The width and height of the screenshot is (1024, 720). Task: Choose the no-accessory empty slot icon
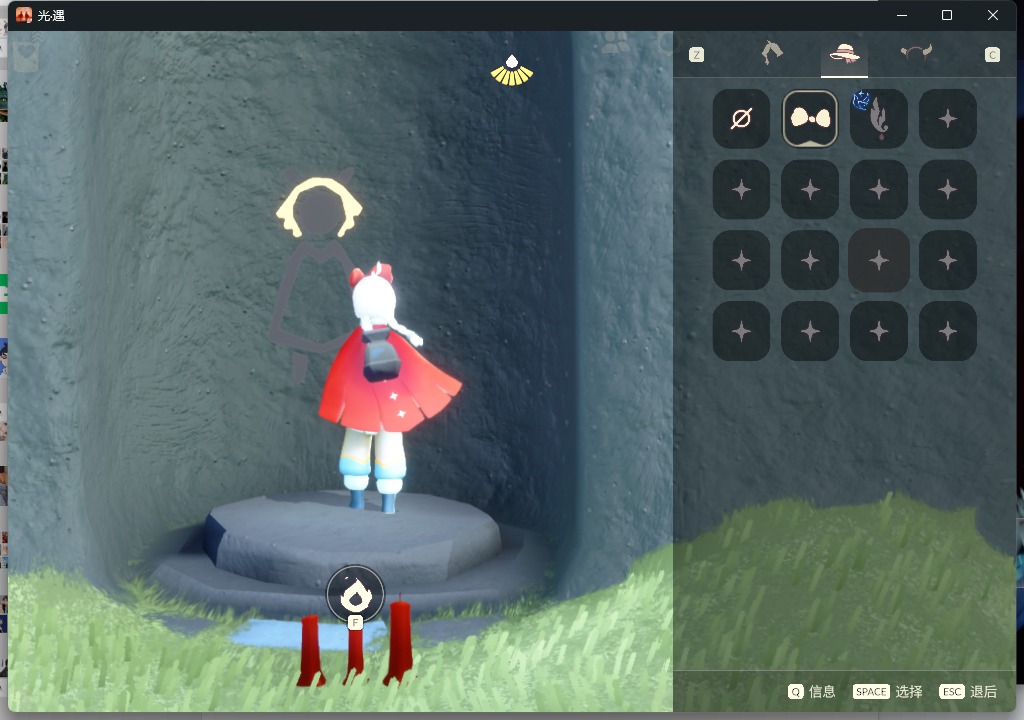tap(741, 119)
